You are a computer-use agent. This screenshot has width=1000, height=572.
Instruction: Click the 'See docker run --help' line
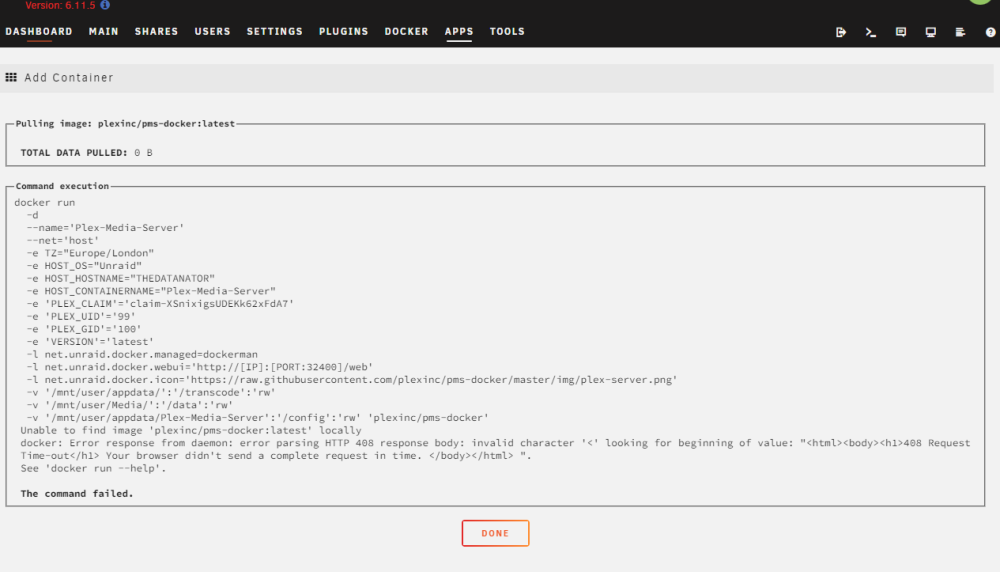pos(93,468)
